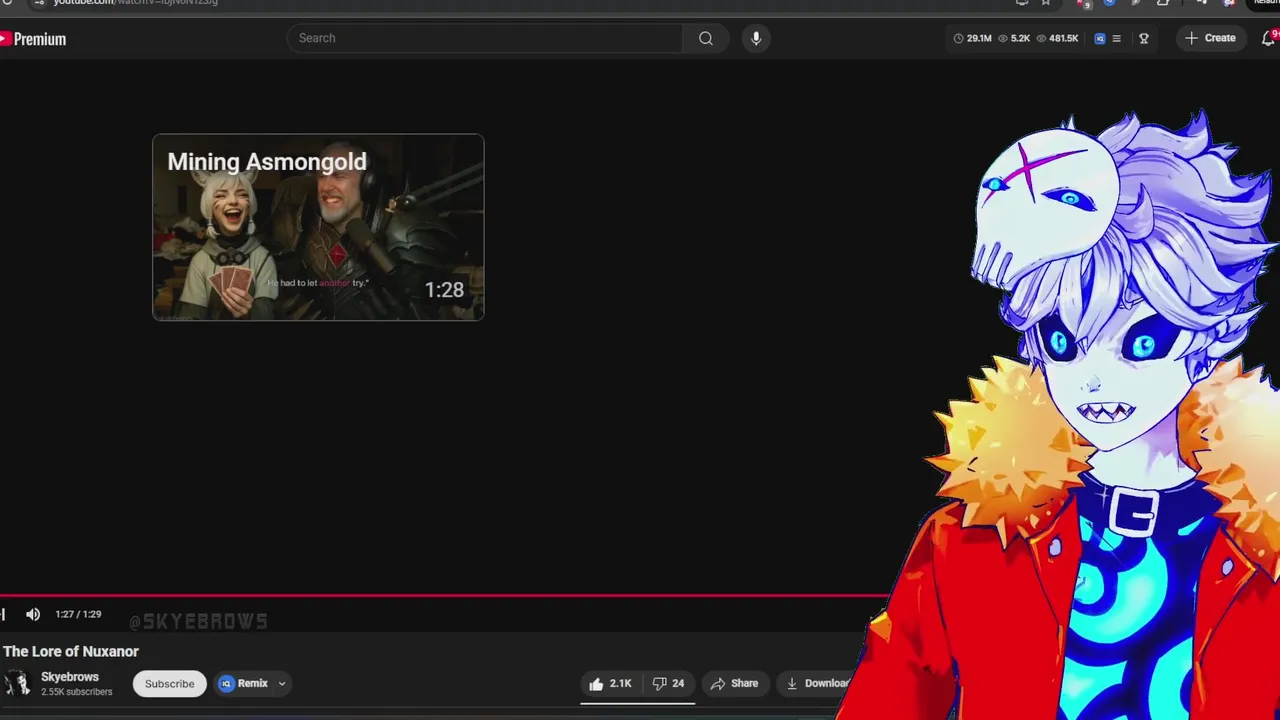Like the video with 2.1K likes

pyautogui.click(x=610, y=684)
